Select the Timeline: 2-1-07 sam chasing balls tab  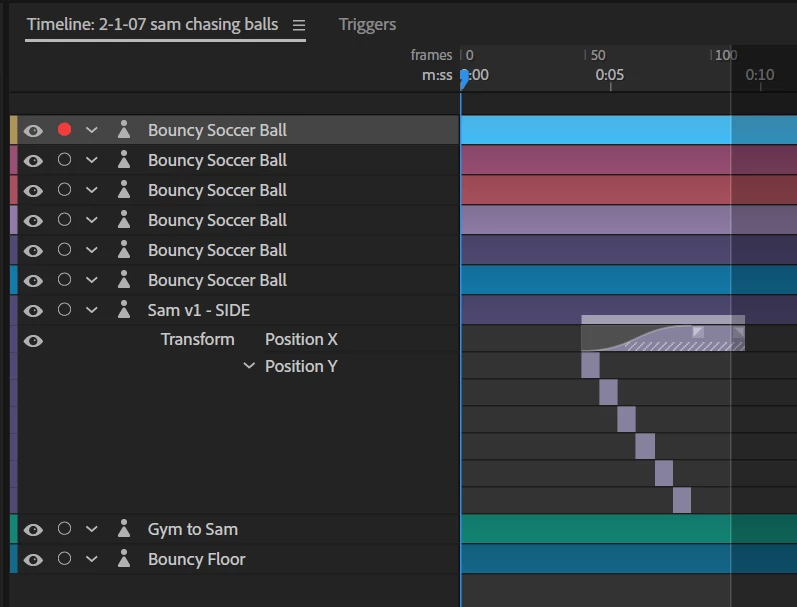click(x=152, y=24)
